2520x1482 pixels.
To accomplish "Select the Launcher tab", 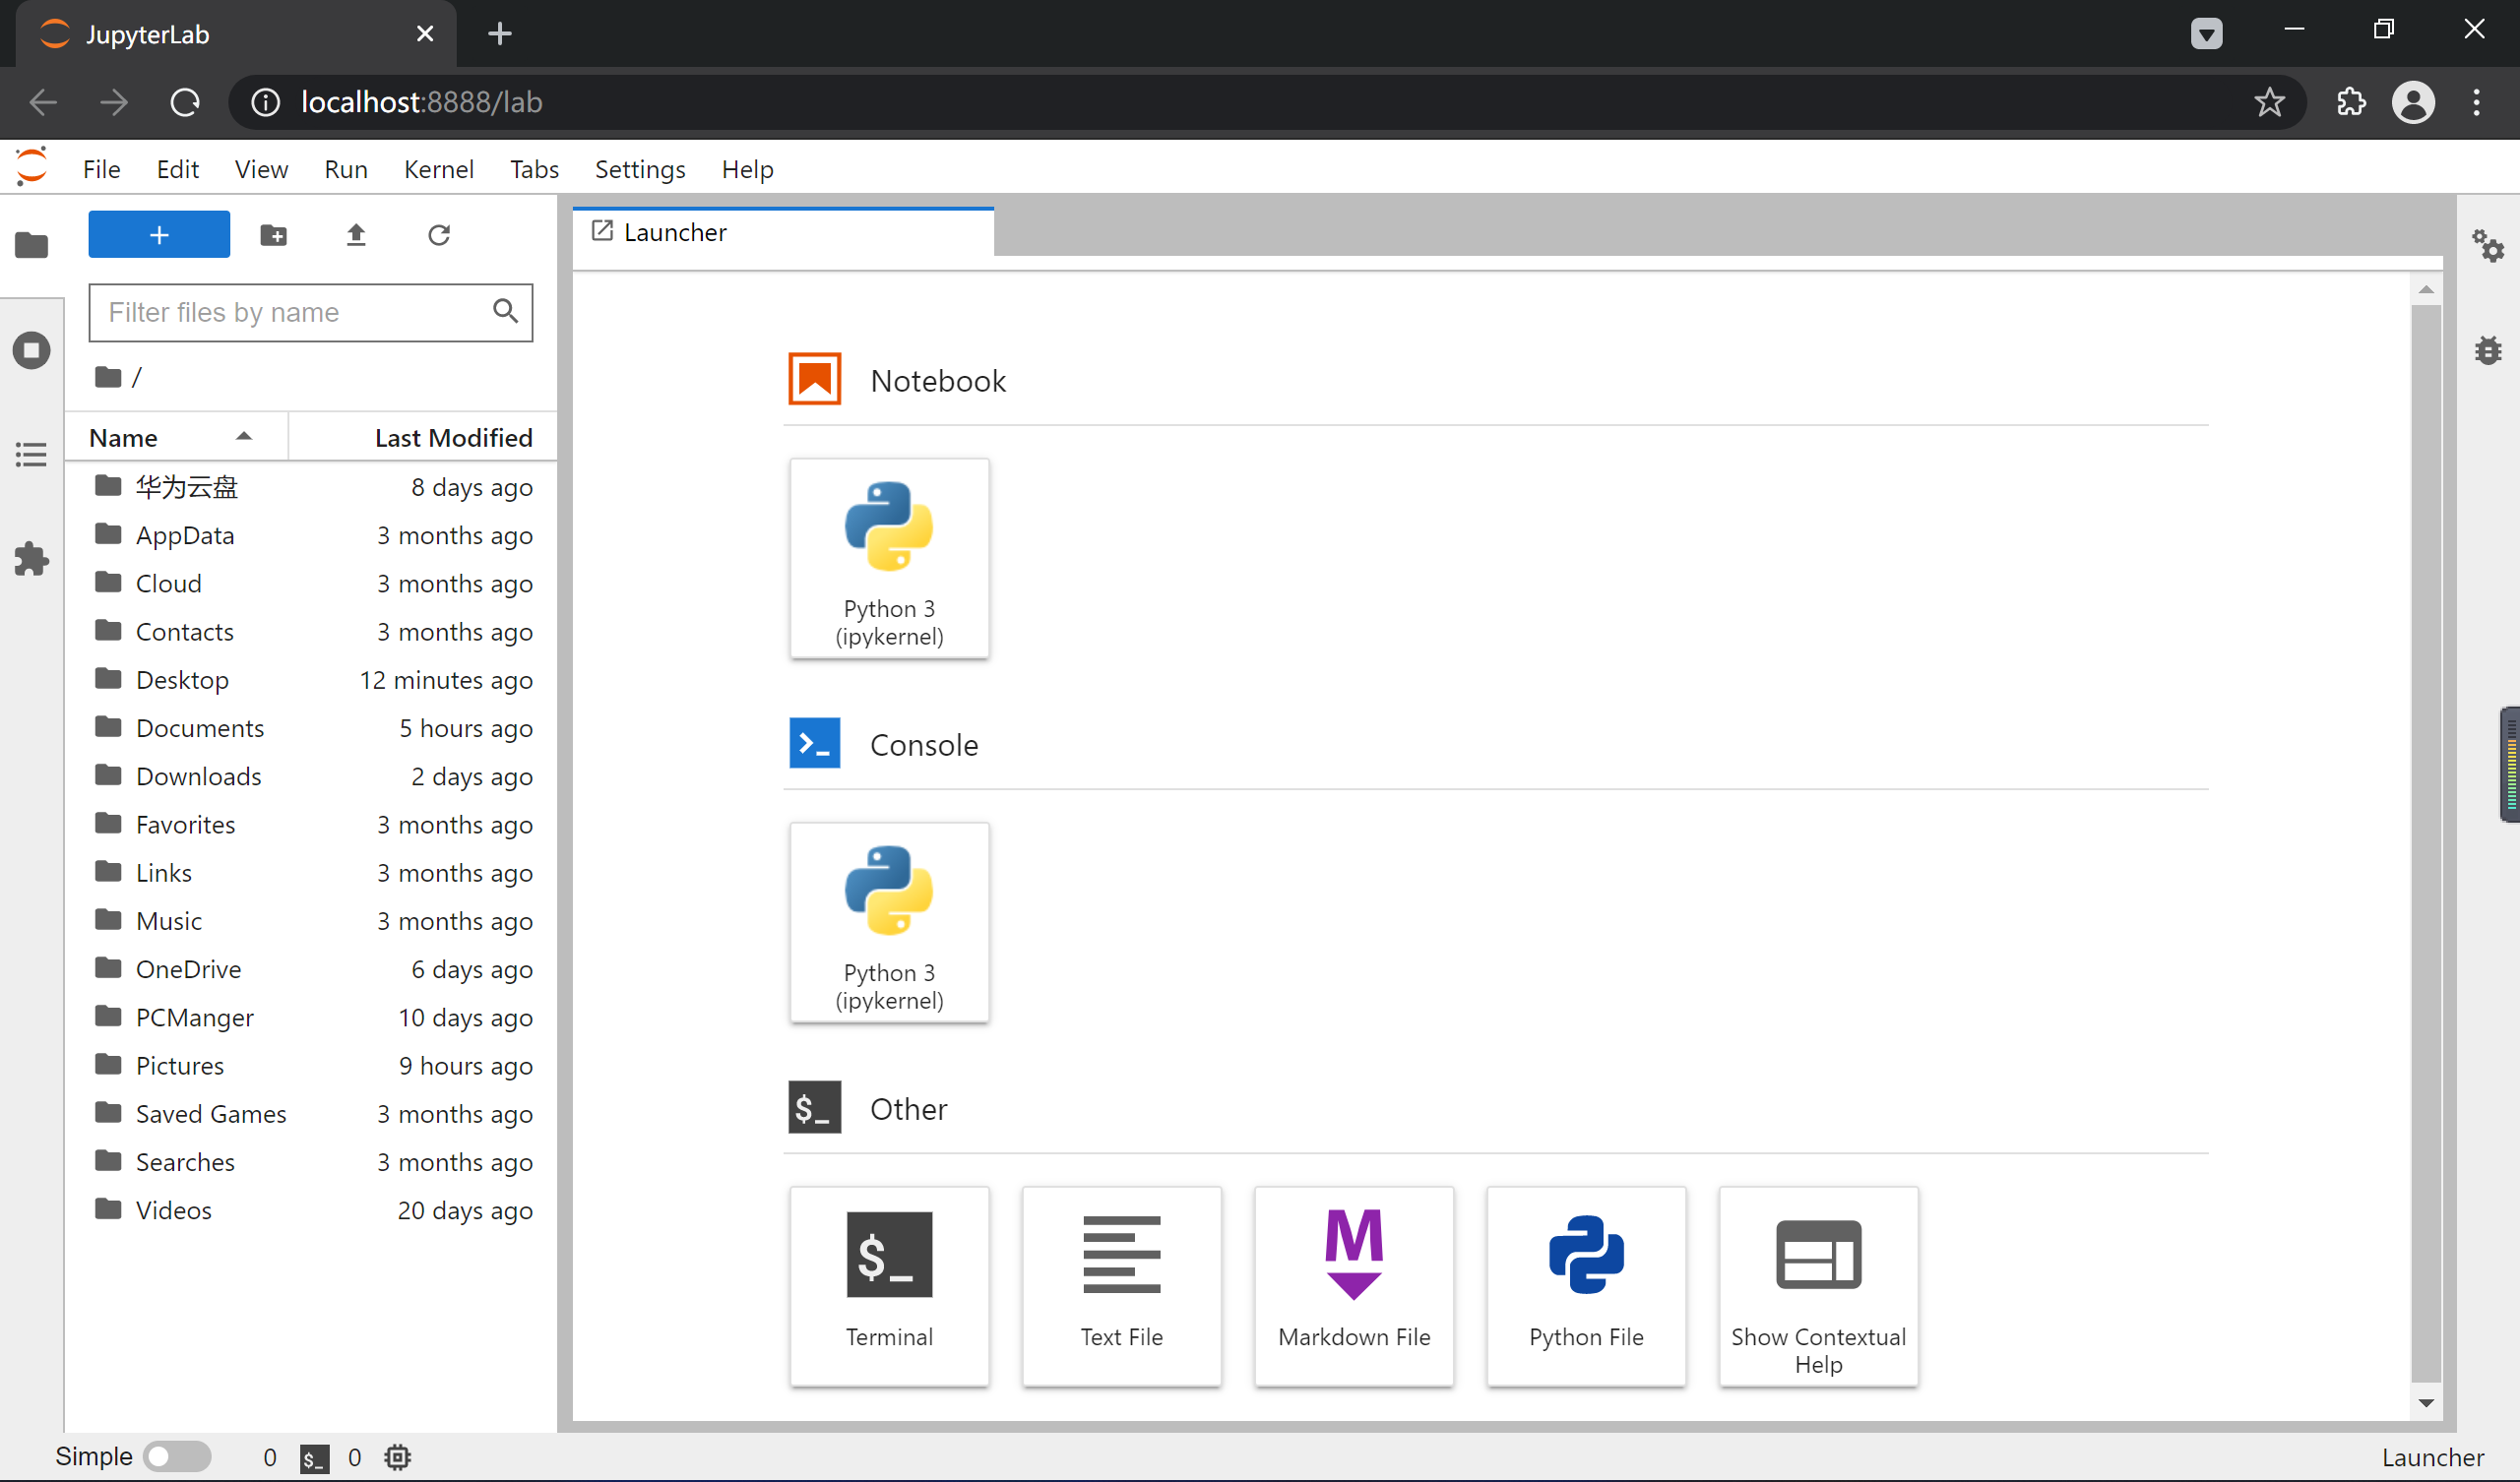I will click(783, 232).
